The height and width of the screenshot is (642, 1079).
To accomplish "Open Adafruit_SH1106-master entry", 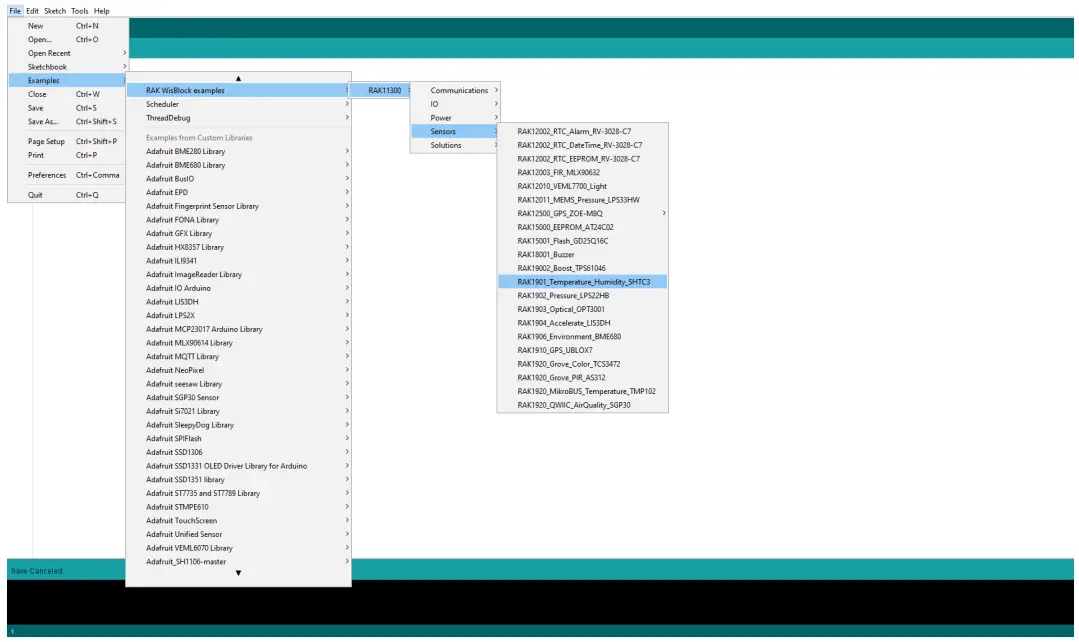I will click(x=238, y=561).
